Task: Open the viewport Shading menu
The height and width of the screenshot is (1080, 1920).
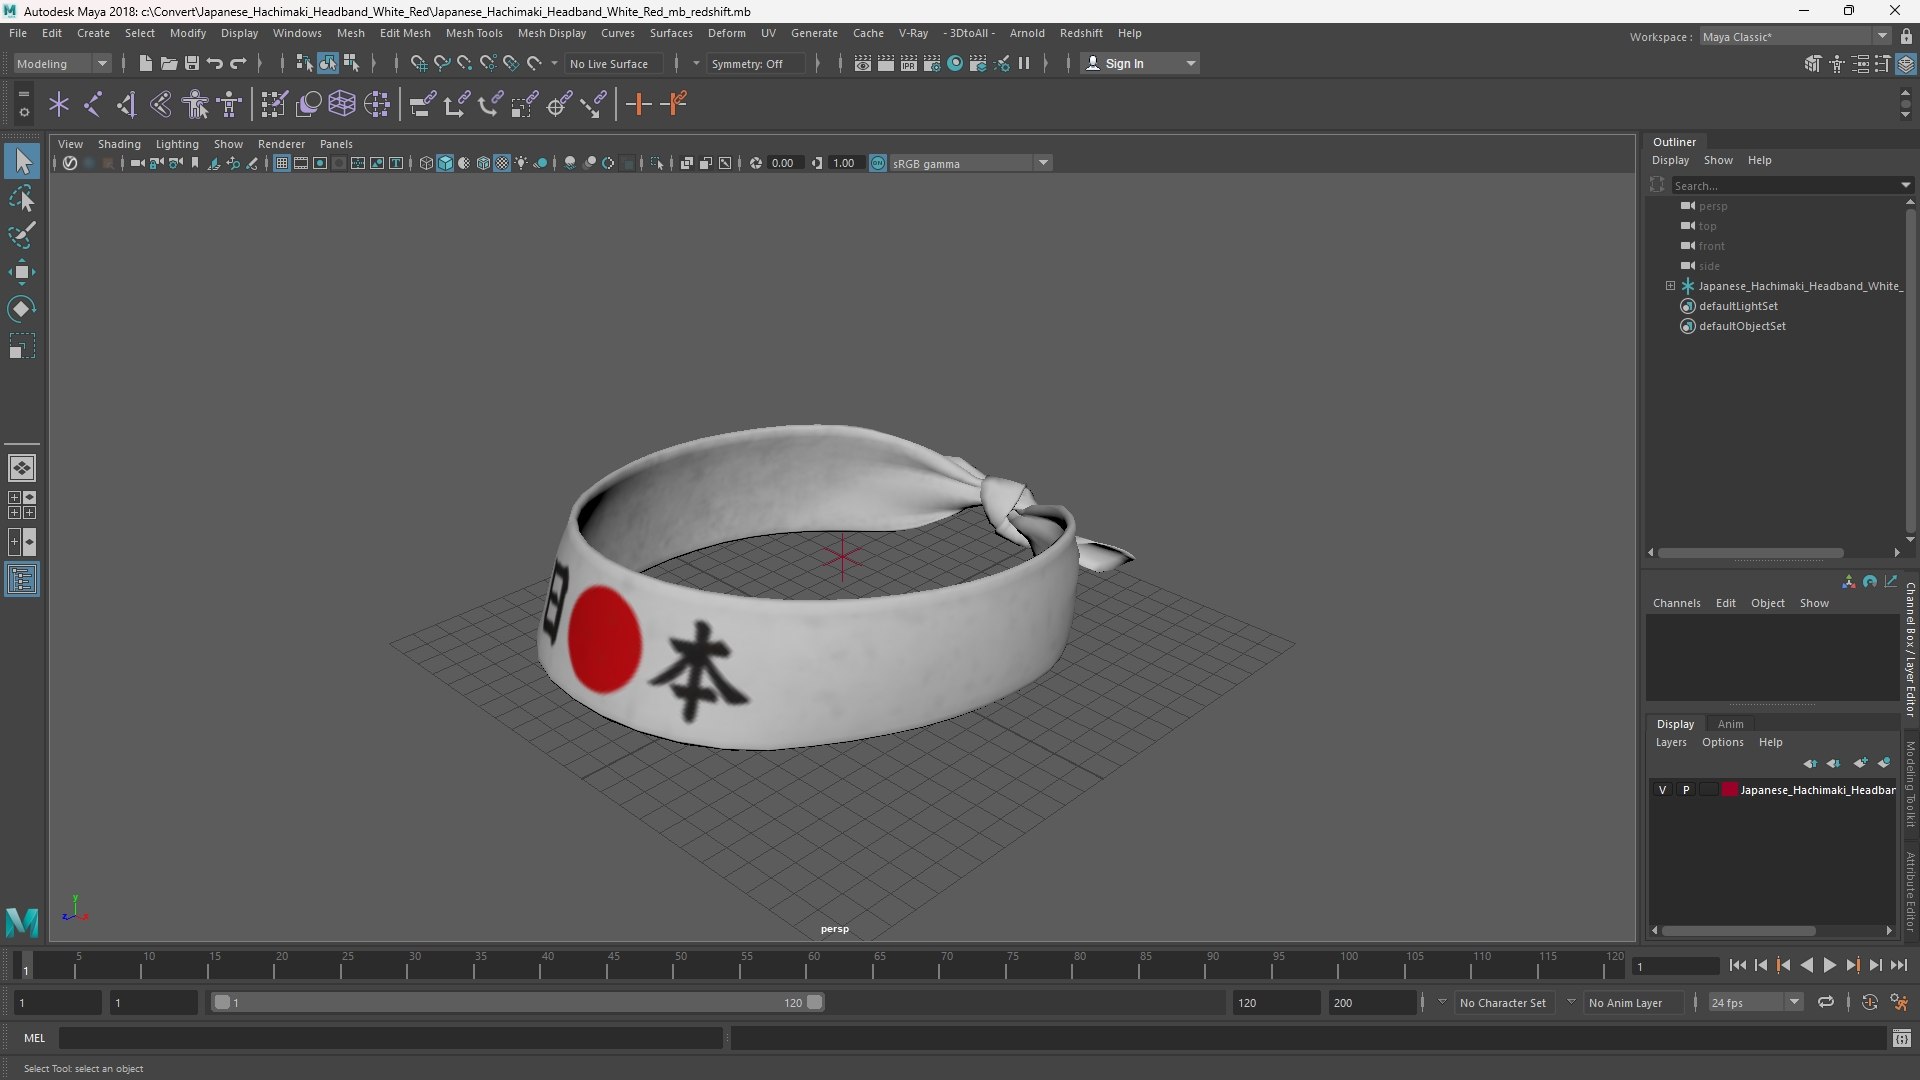Action: 119,144
